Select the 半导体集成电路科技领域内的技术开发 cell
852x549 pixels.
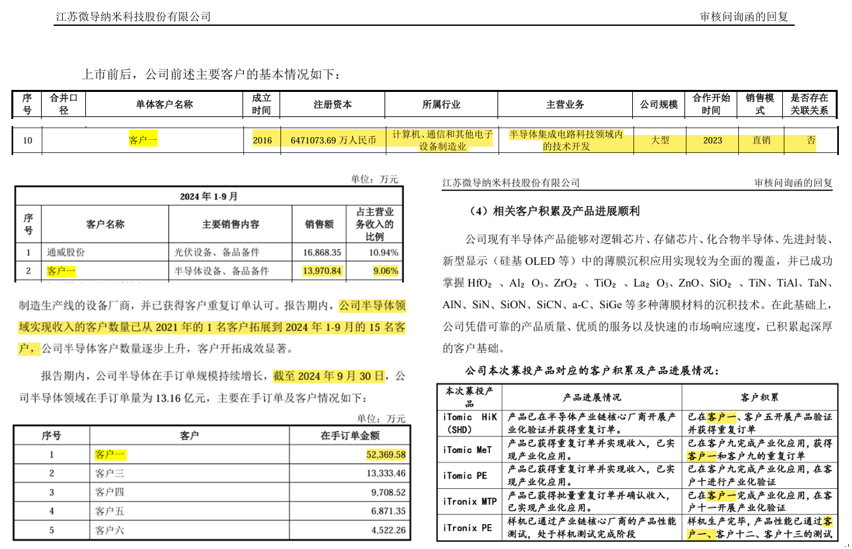tap(566, 140)
